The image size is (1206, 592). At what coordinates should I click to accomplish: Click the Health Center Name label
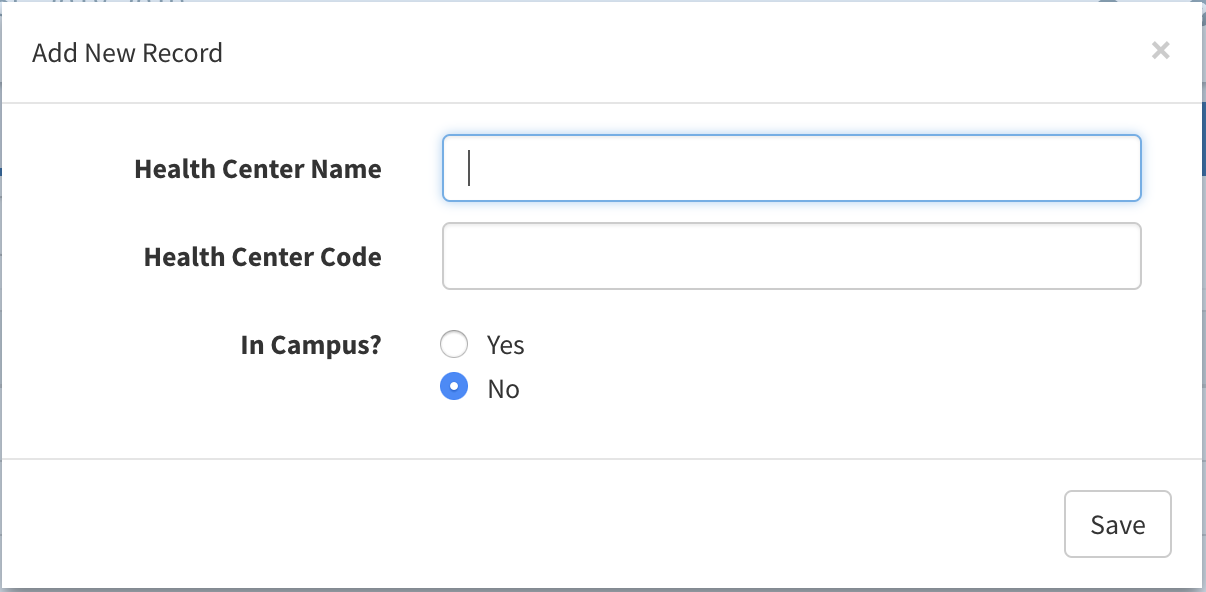coord(258,169)
